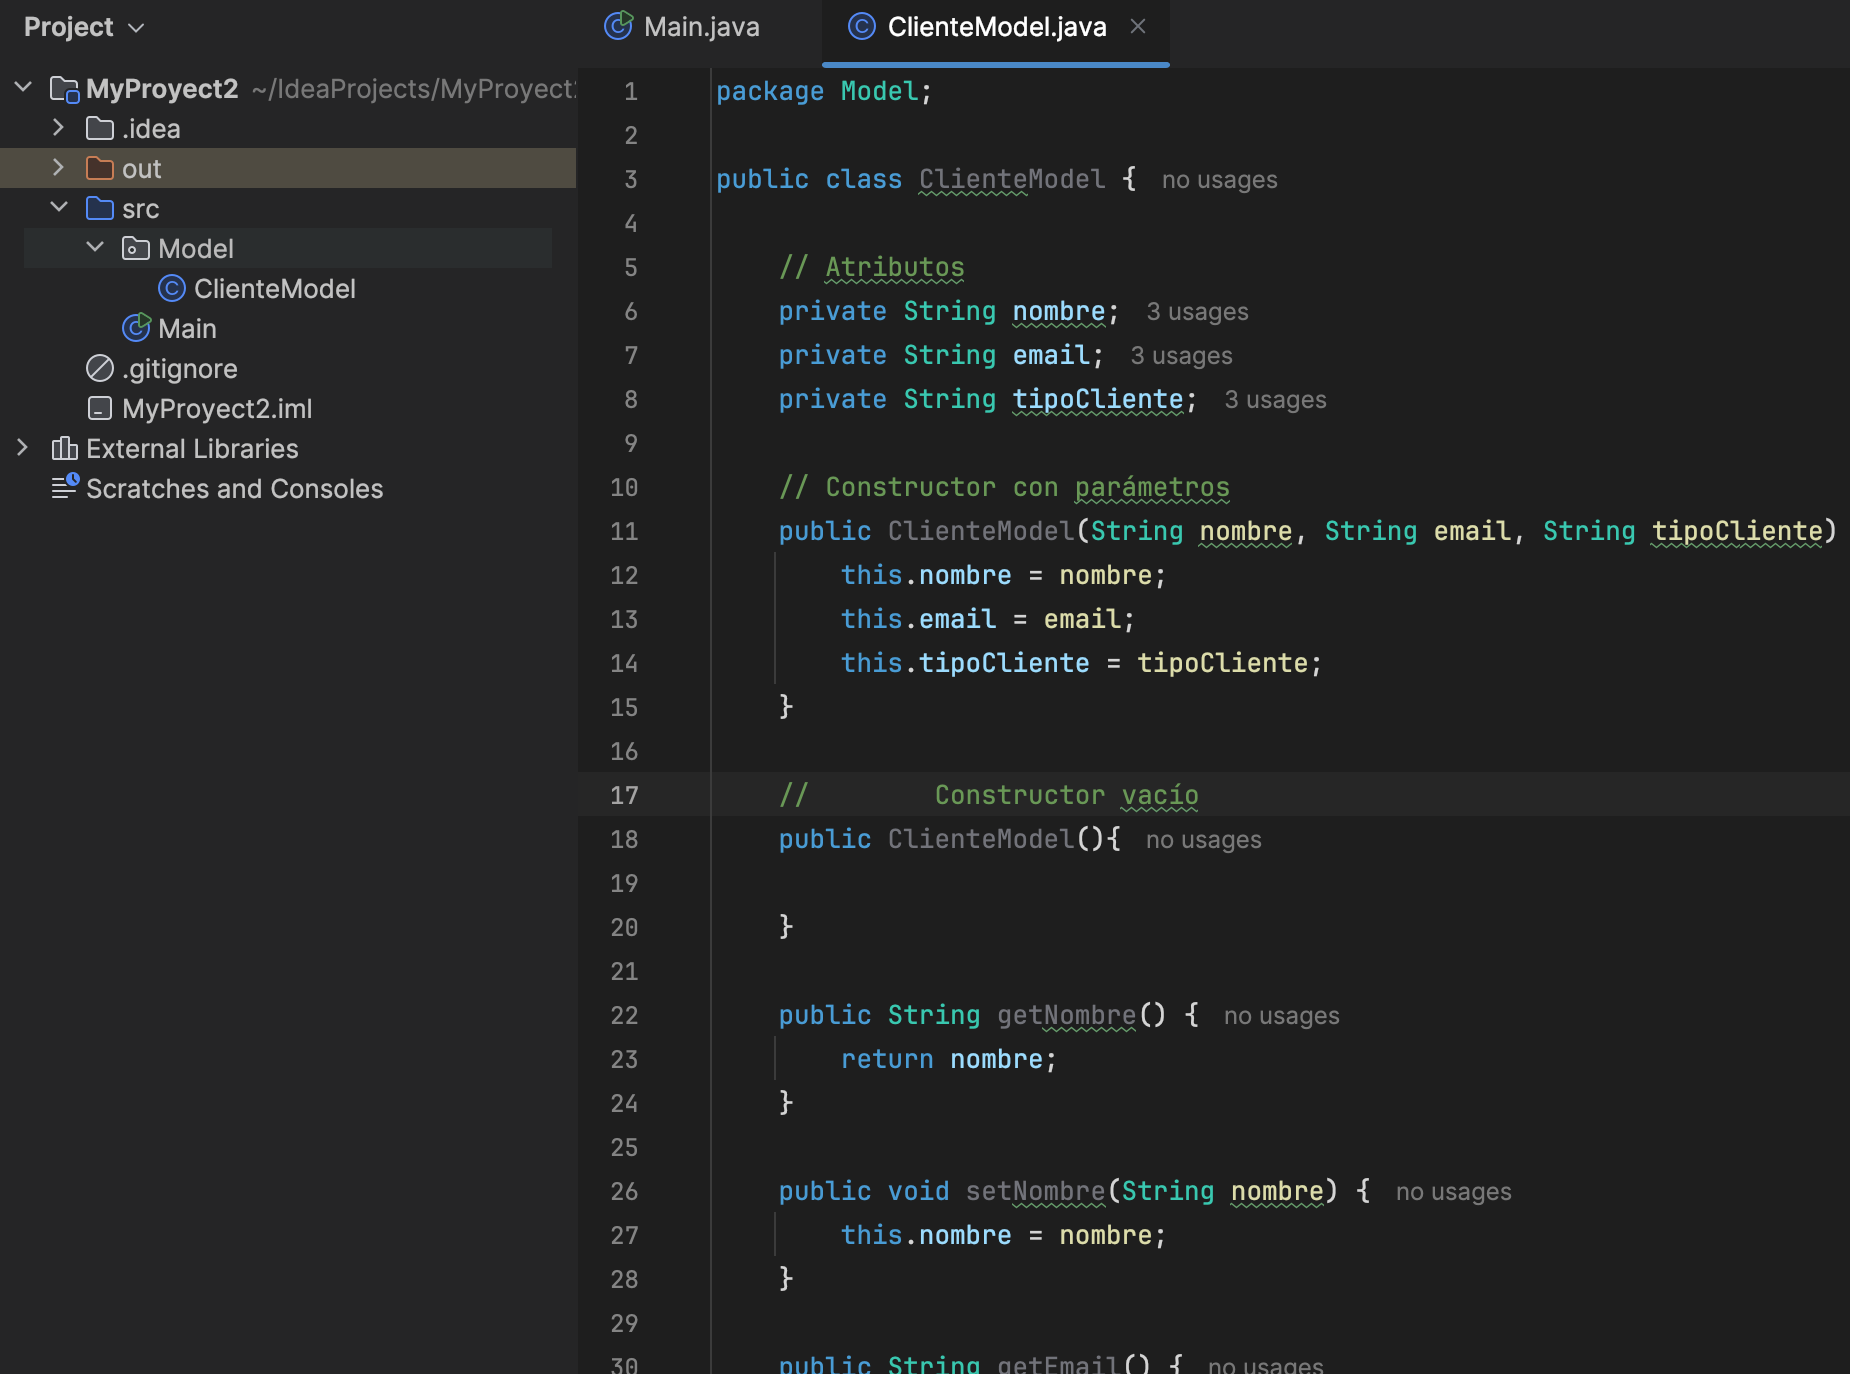Viewport: 1850px width, 1374px height.
Task: Select the out folder in tree
Action: [x=141, y=169]
